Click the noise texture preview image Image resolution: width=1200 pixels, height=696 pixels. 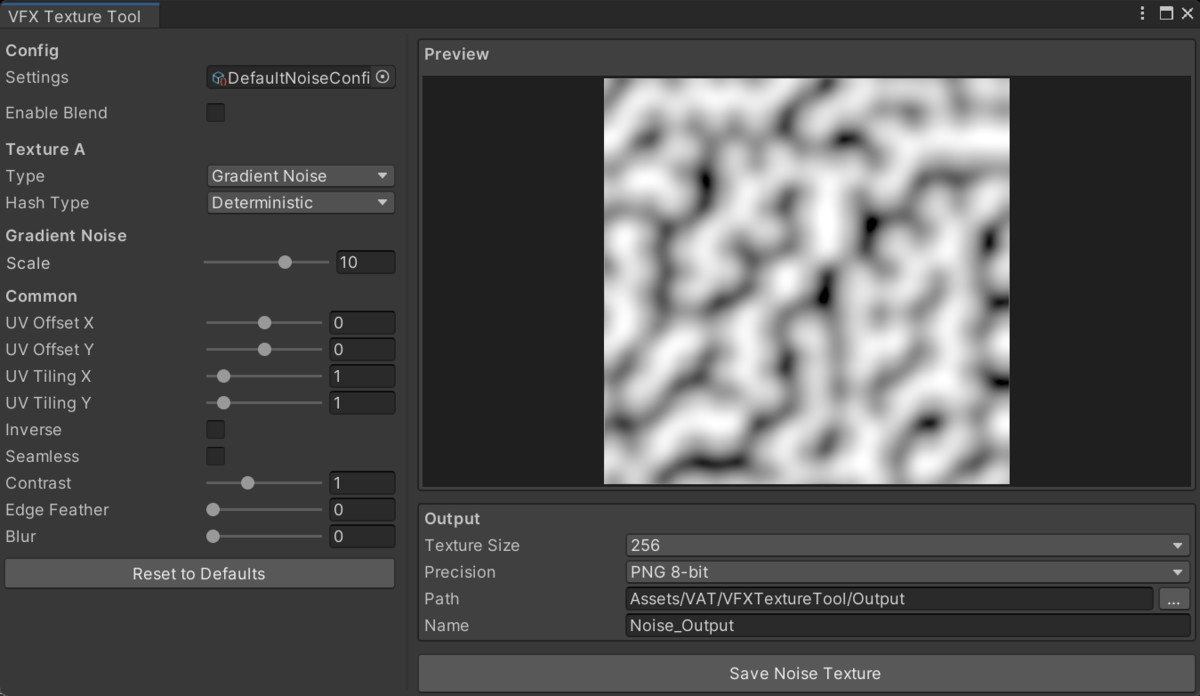[x=806, y=281]
